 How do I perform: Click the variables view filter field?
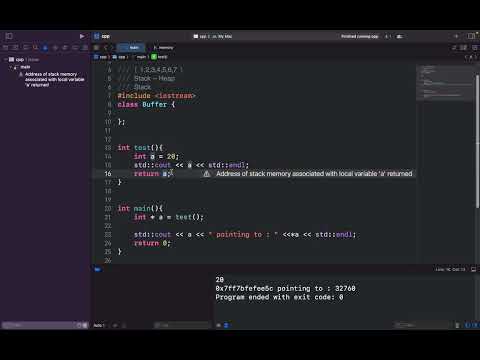click(x=182, y=325)
